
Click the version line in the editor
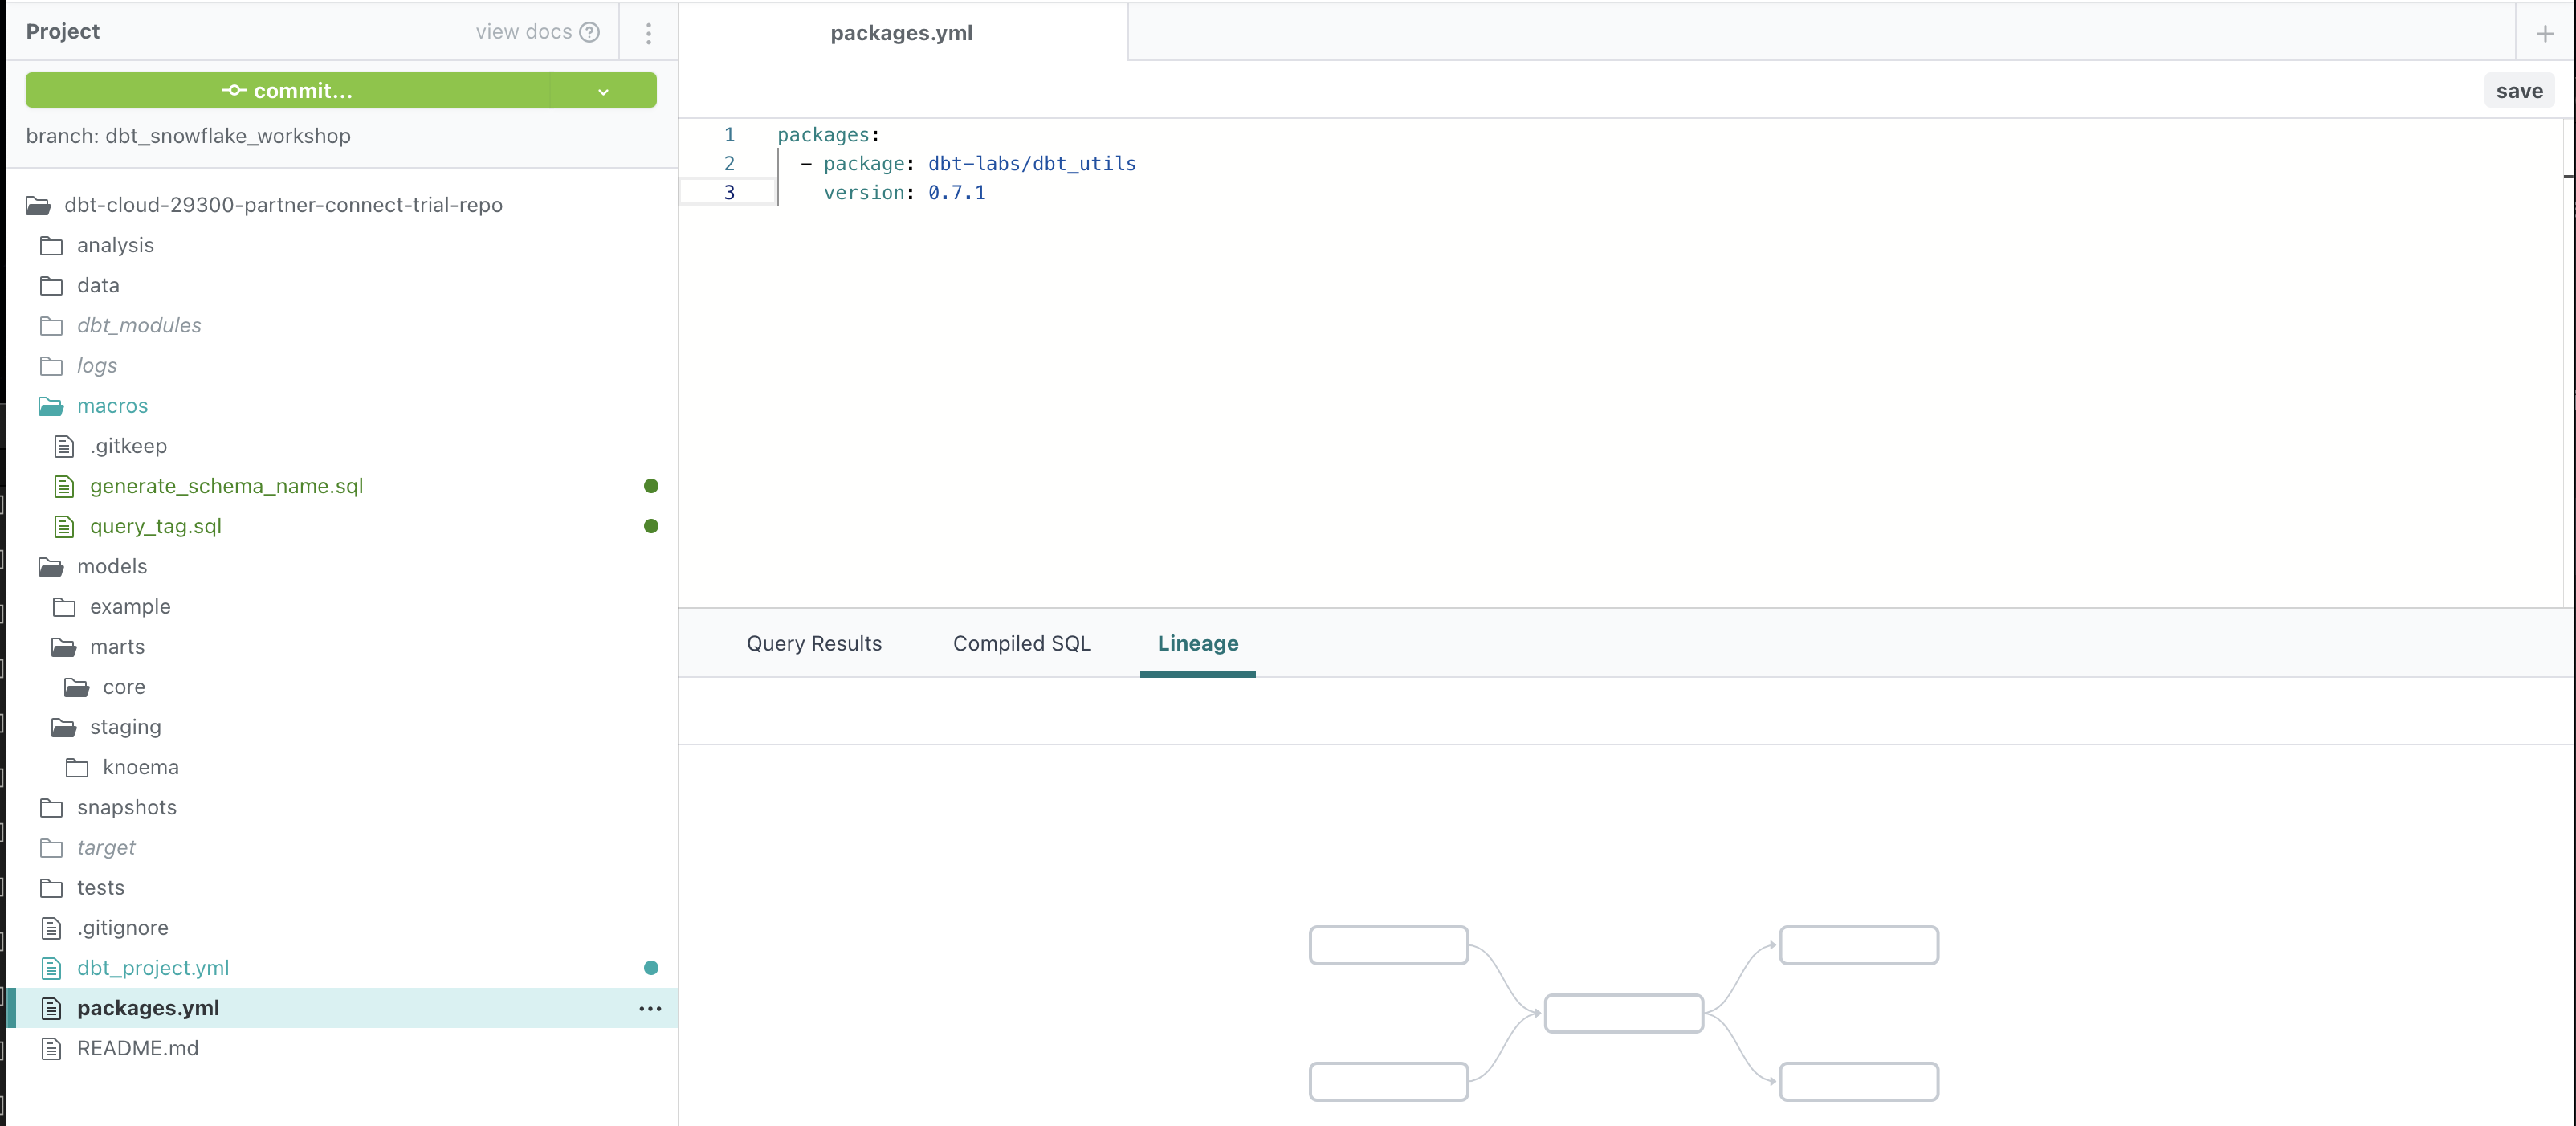point(904,192)
